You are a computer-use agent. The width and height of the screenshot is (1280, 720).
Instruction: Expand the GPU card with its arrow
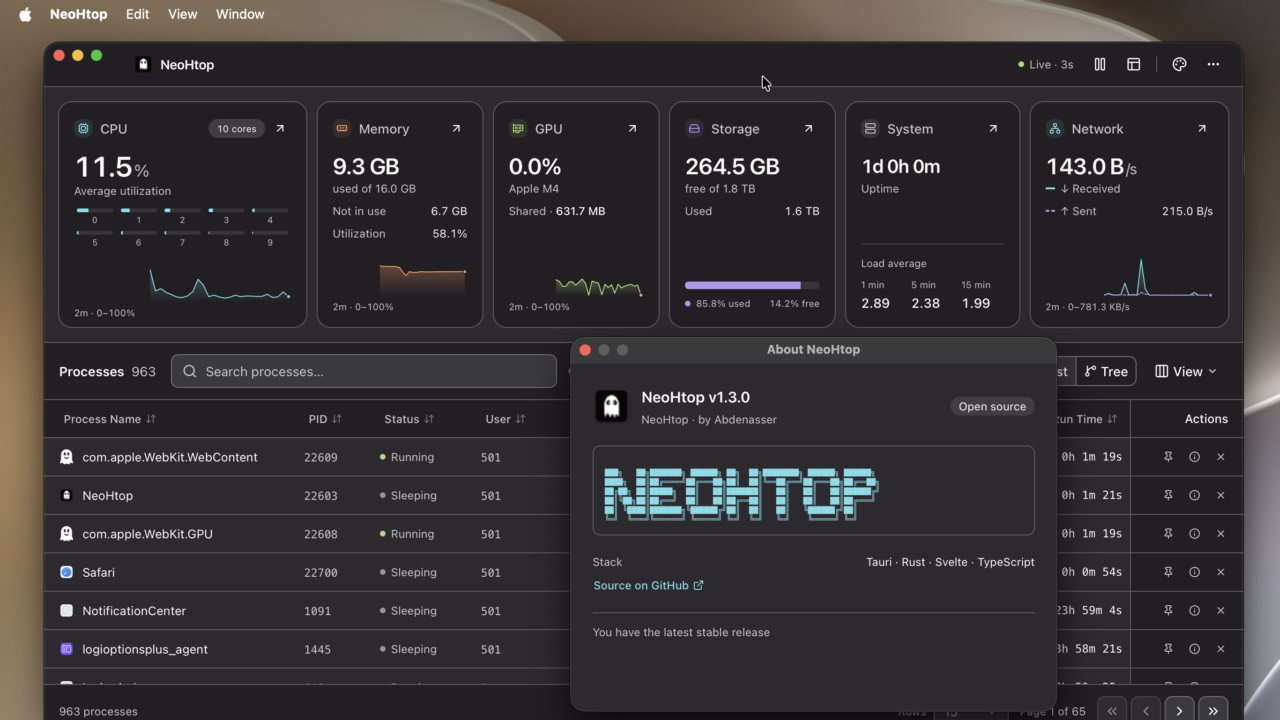(632, 128)
